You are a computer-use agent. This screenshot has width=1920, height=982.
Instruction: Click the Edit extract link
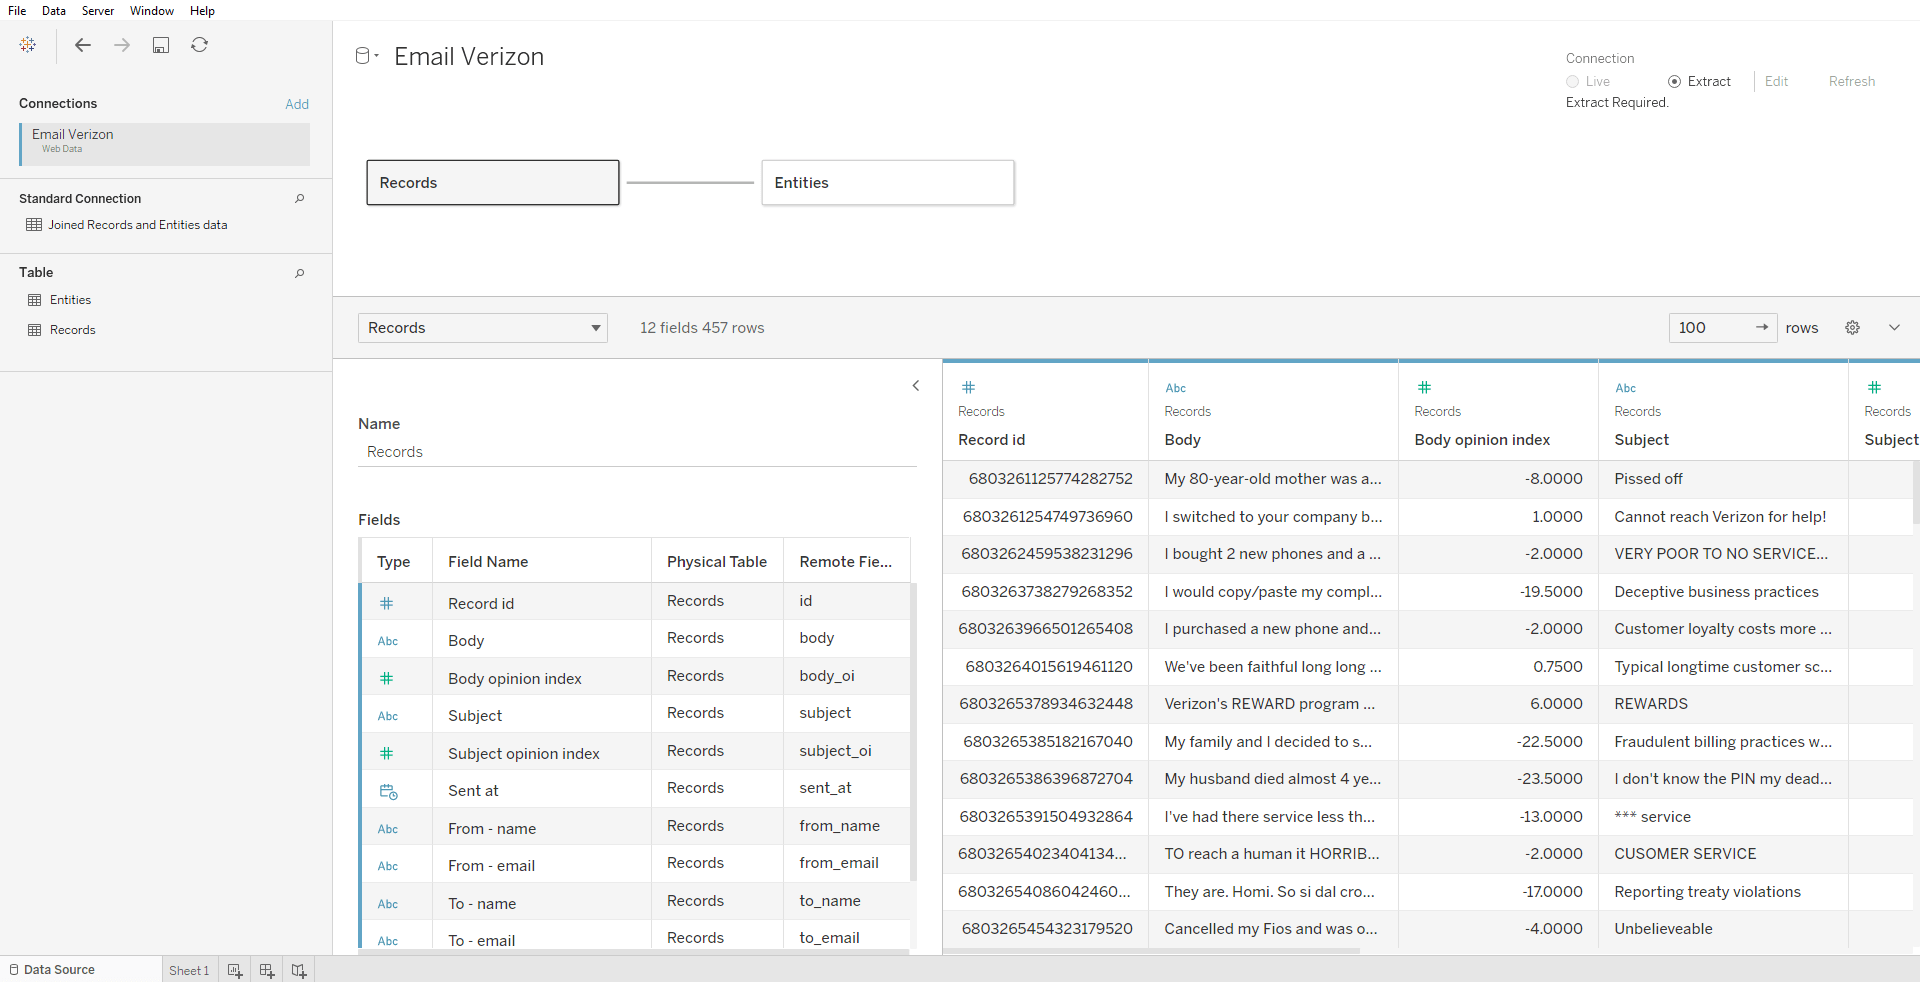point(1776,82)
